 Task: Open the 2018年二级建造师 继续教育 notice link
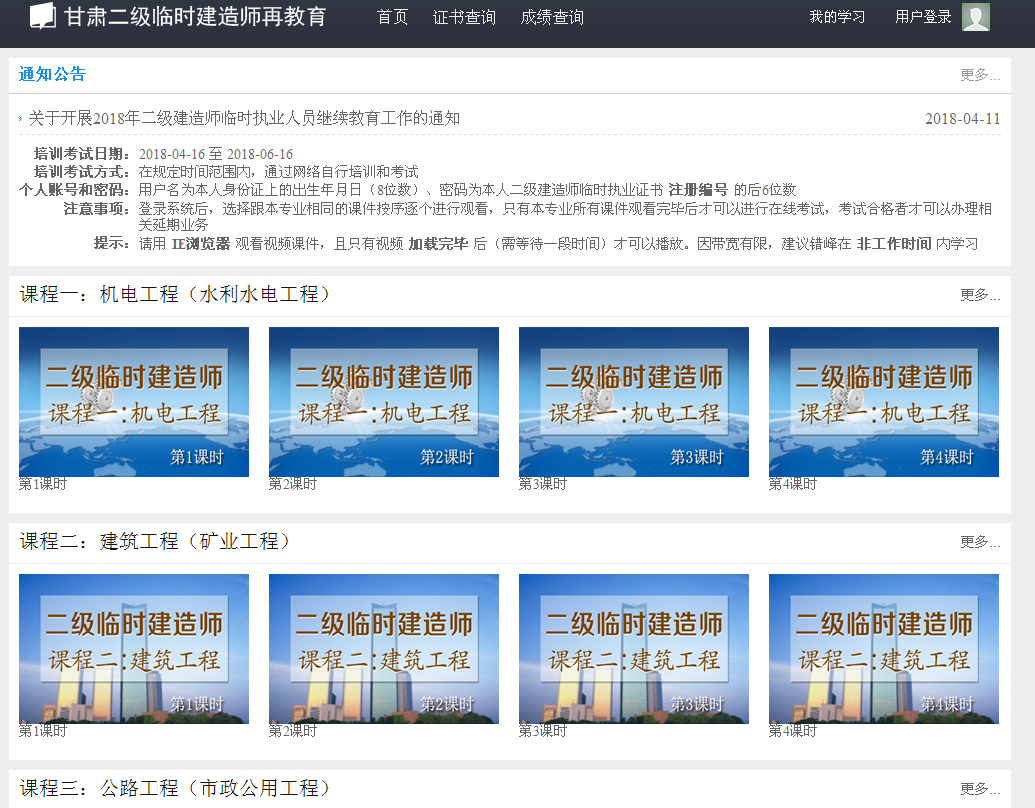[x=244, y=118]
